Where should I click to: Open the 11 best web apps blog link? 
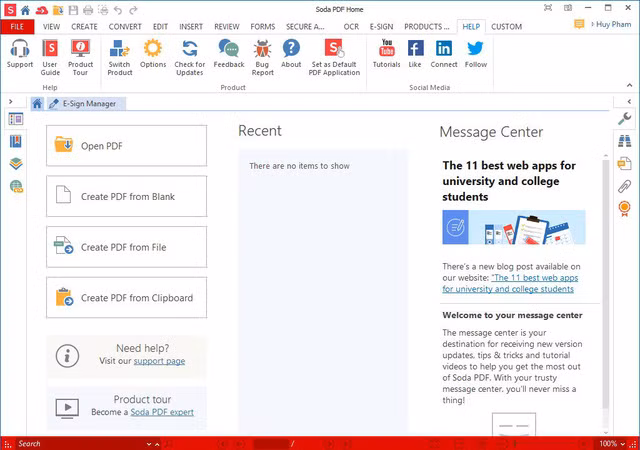pos(510,283)
